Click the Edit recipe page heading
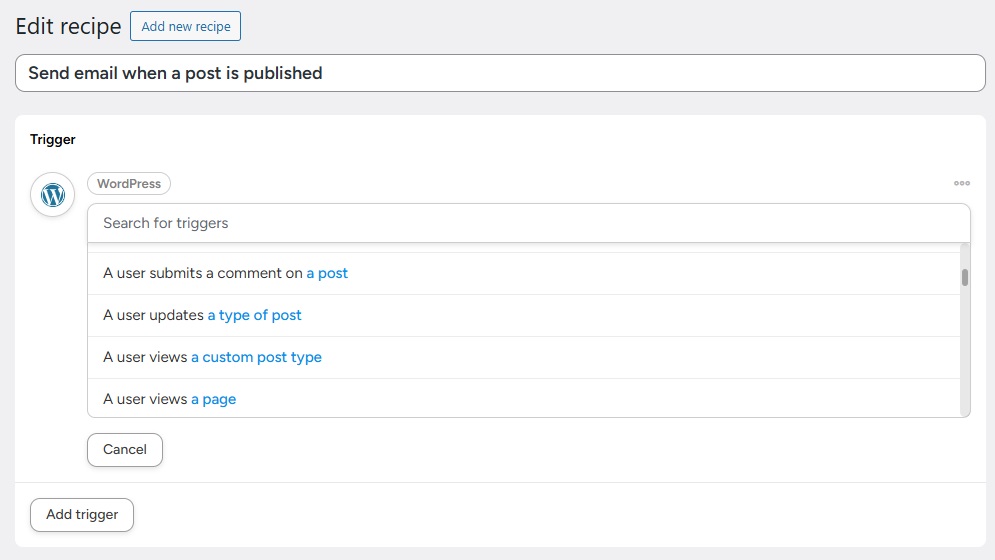The width and height of the screenshot is (995, 560). (x=68, y=26)
